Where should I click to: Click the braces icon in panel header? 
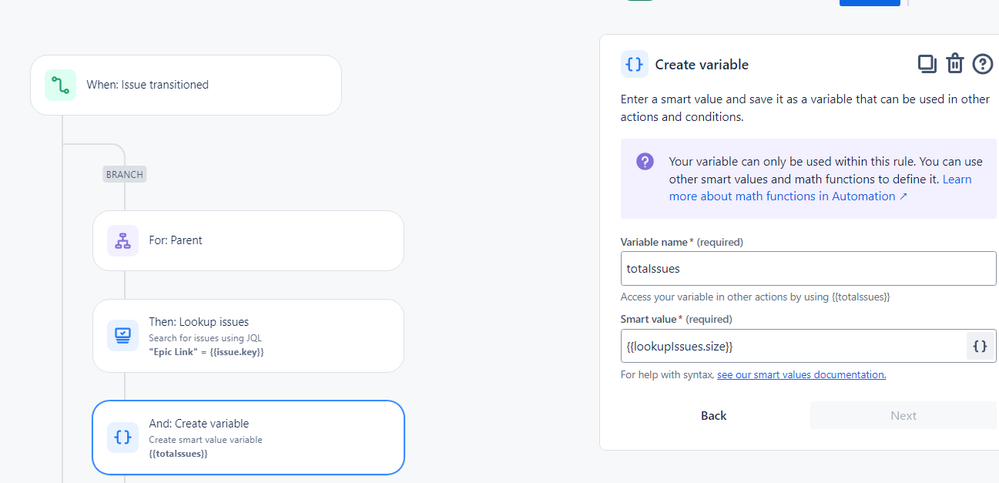[x=635, y=64]
